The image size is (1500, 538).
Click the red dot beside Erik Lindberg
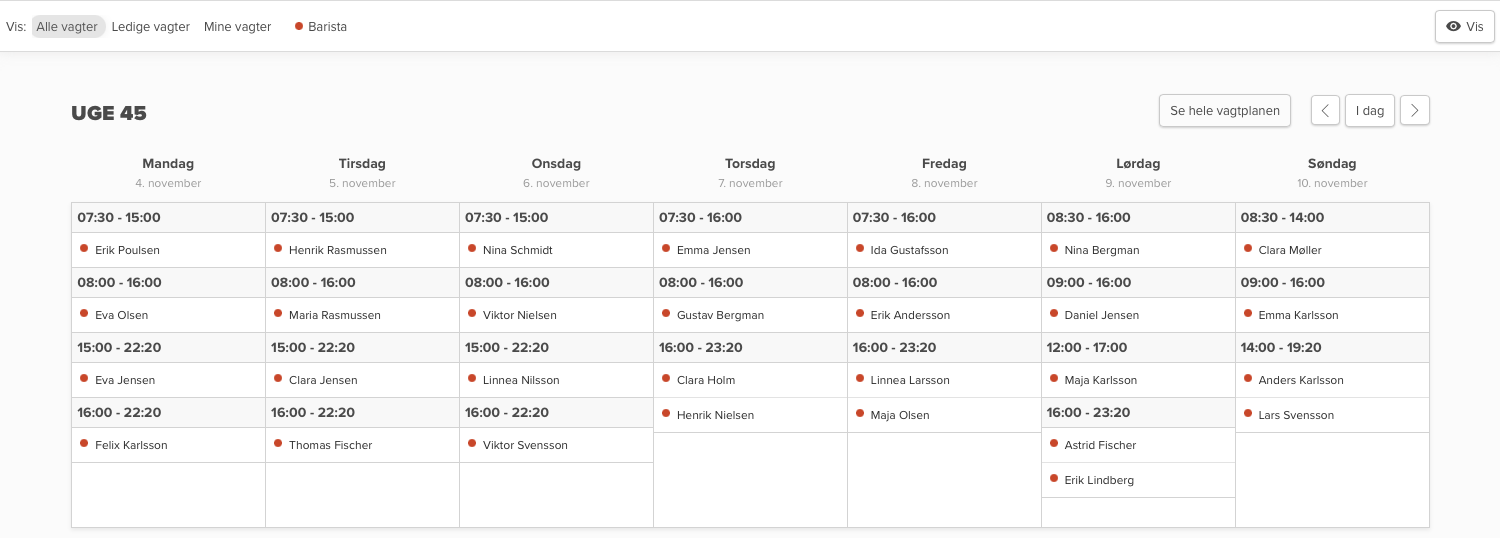(x=1054, y=479)
